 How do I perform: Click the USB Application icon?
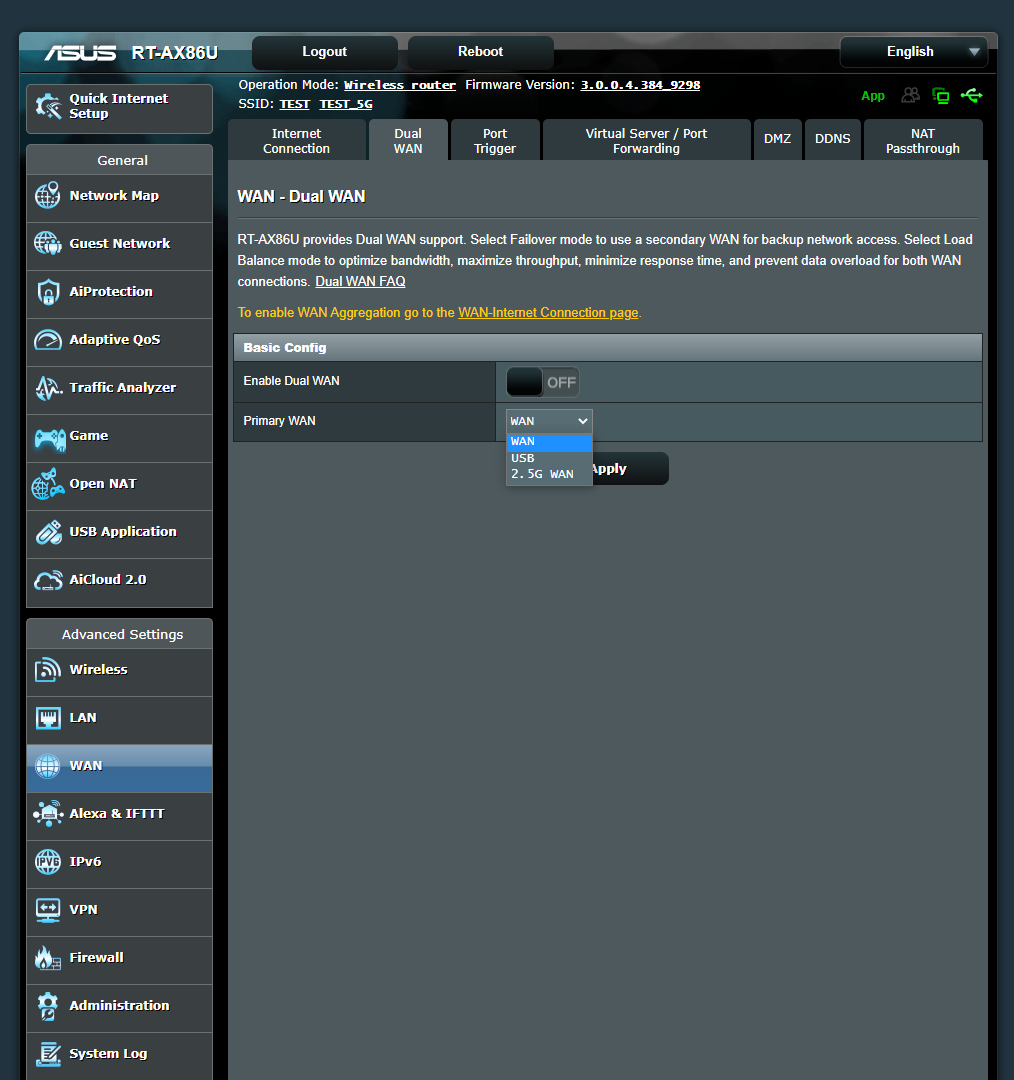tap(48, 532)
